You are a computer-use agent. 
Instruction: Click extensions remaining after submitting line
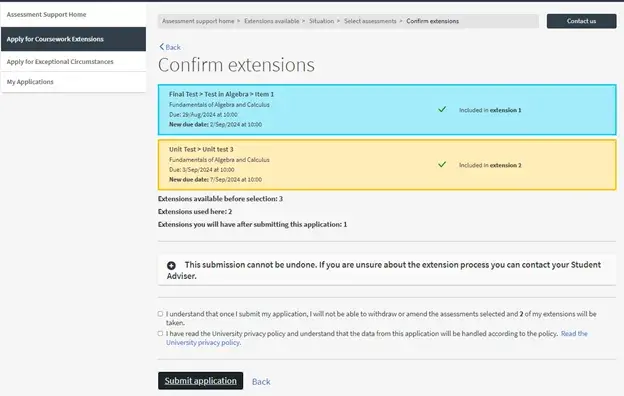coord(252,224)
